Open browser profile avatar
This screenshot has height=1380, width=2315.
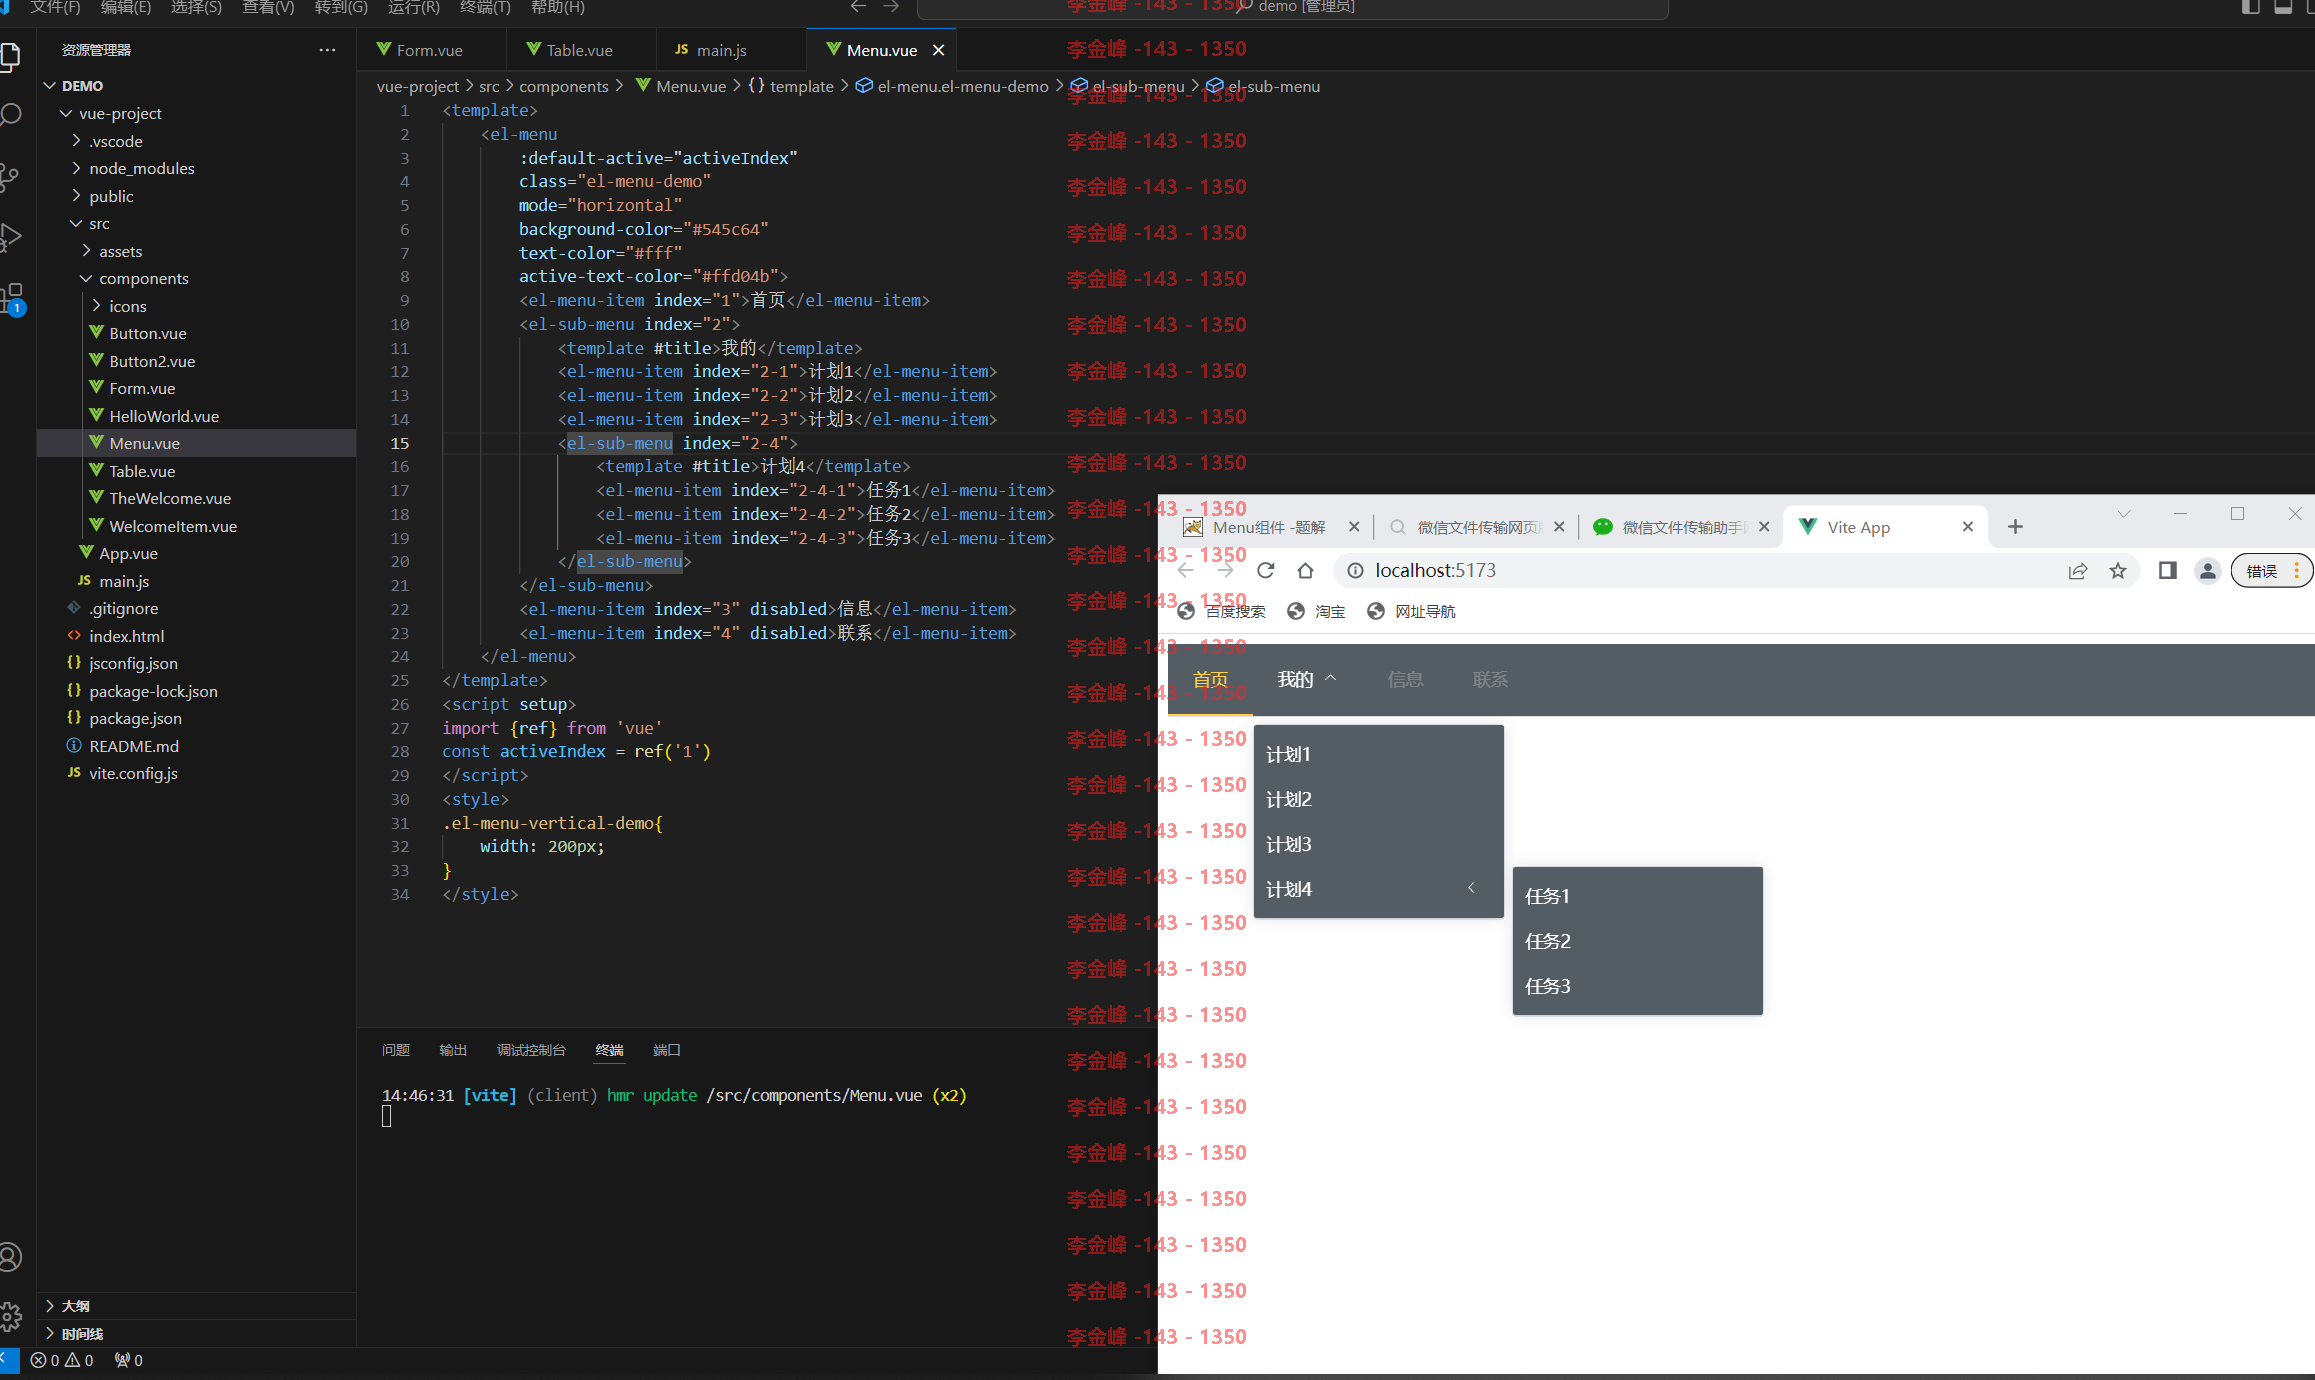2207,570
